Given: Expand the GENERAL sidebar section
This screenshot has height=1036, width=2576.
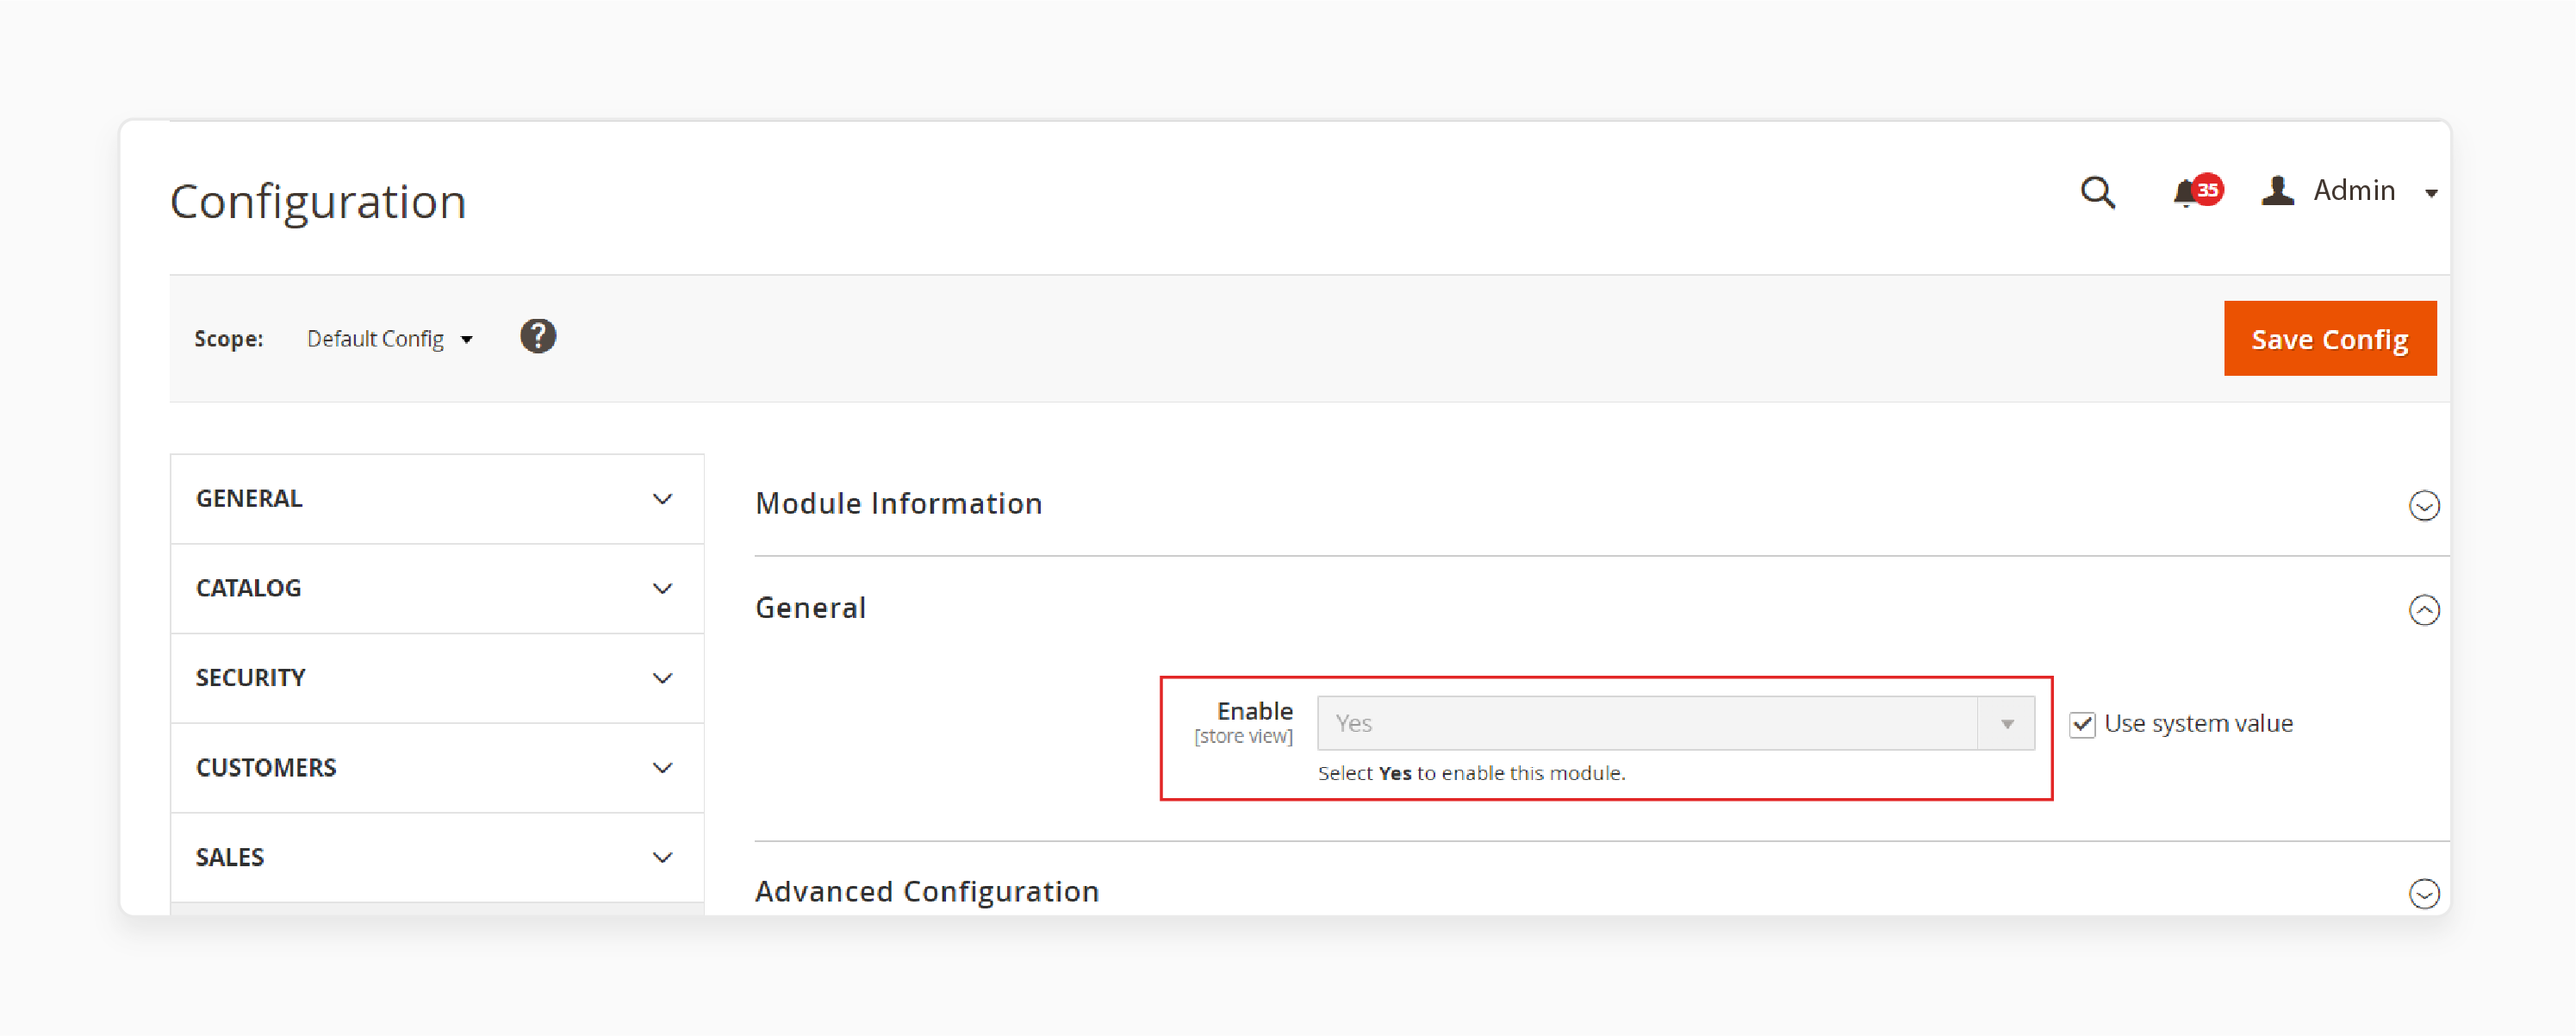Looking at the screenshot, I should 437,498.
